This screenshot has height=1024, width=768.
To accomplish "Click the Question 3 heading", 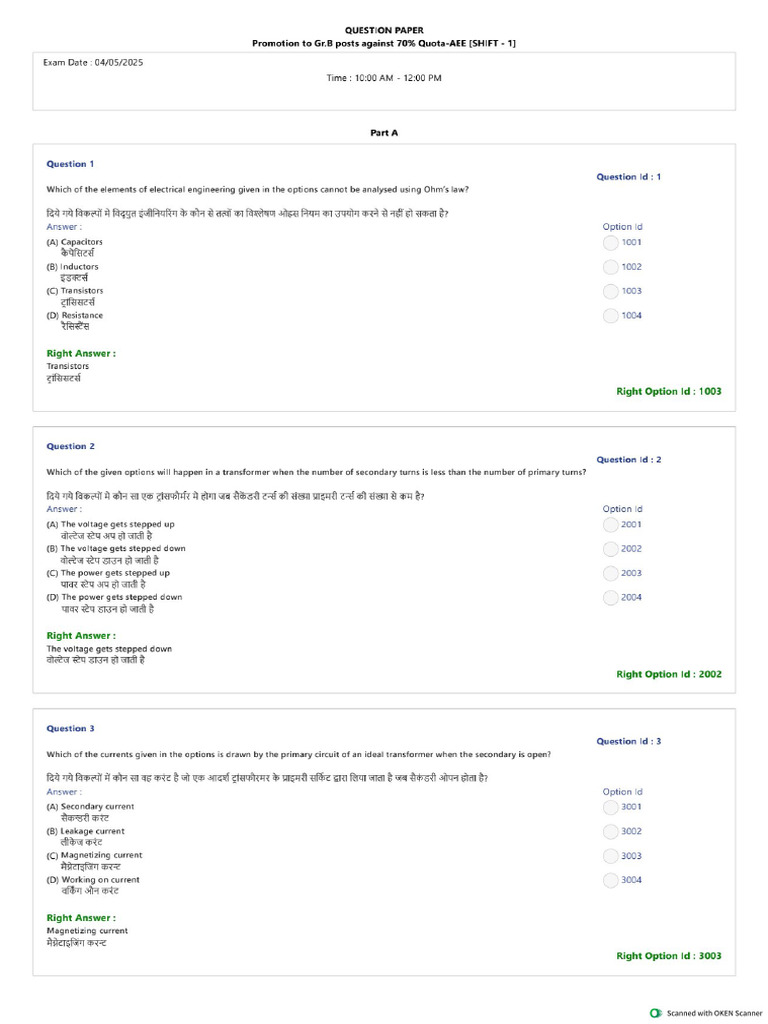I will [71, 728].
